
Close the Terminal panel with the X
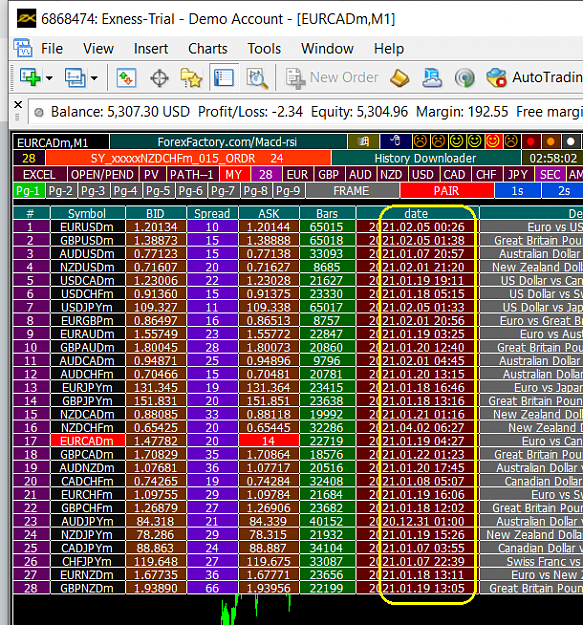[x=18, y=104]
